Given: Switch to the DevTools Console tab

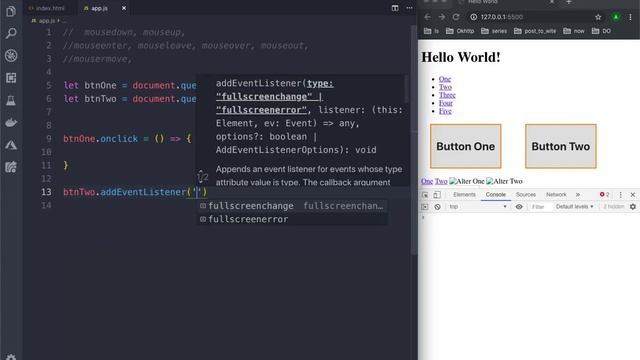Looking at the screenshot, I should pyautogui.click(x=496, y=195).
